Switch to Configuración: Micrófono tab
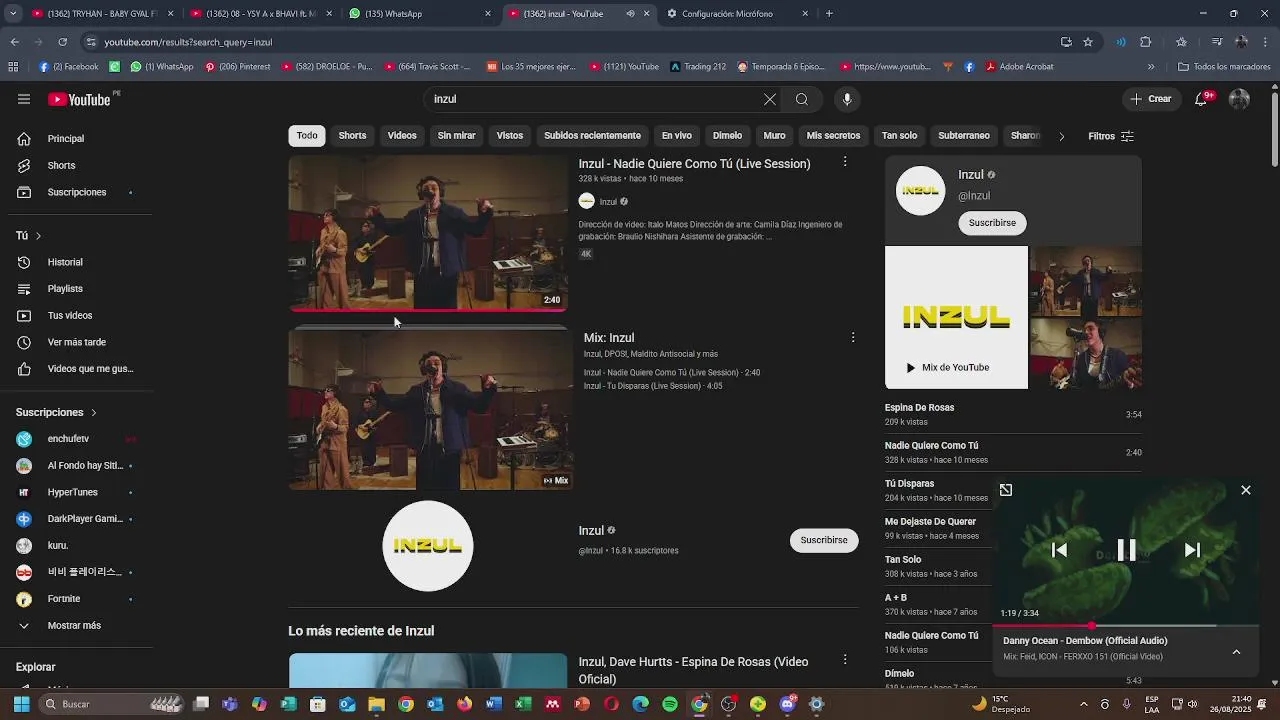 [738, 14]
